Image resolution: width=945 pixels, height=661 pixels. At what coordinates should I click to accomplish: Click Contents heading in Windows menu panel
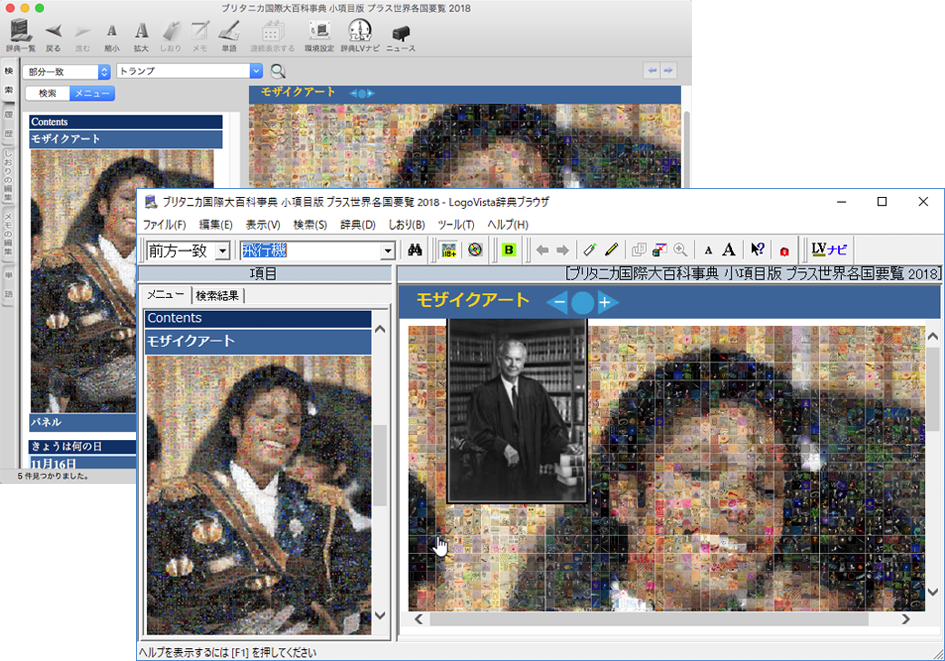257,318
